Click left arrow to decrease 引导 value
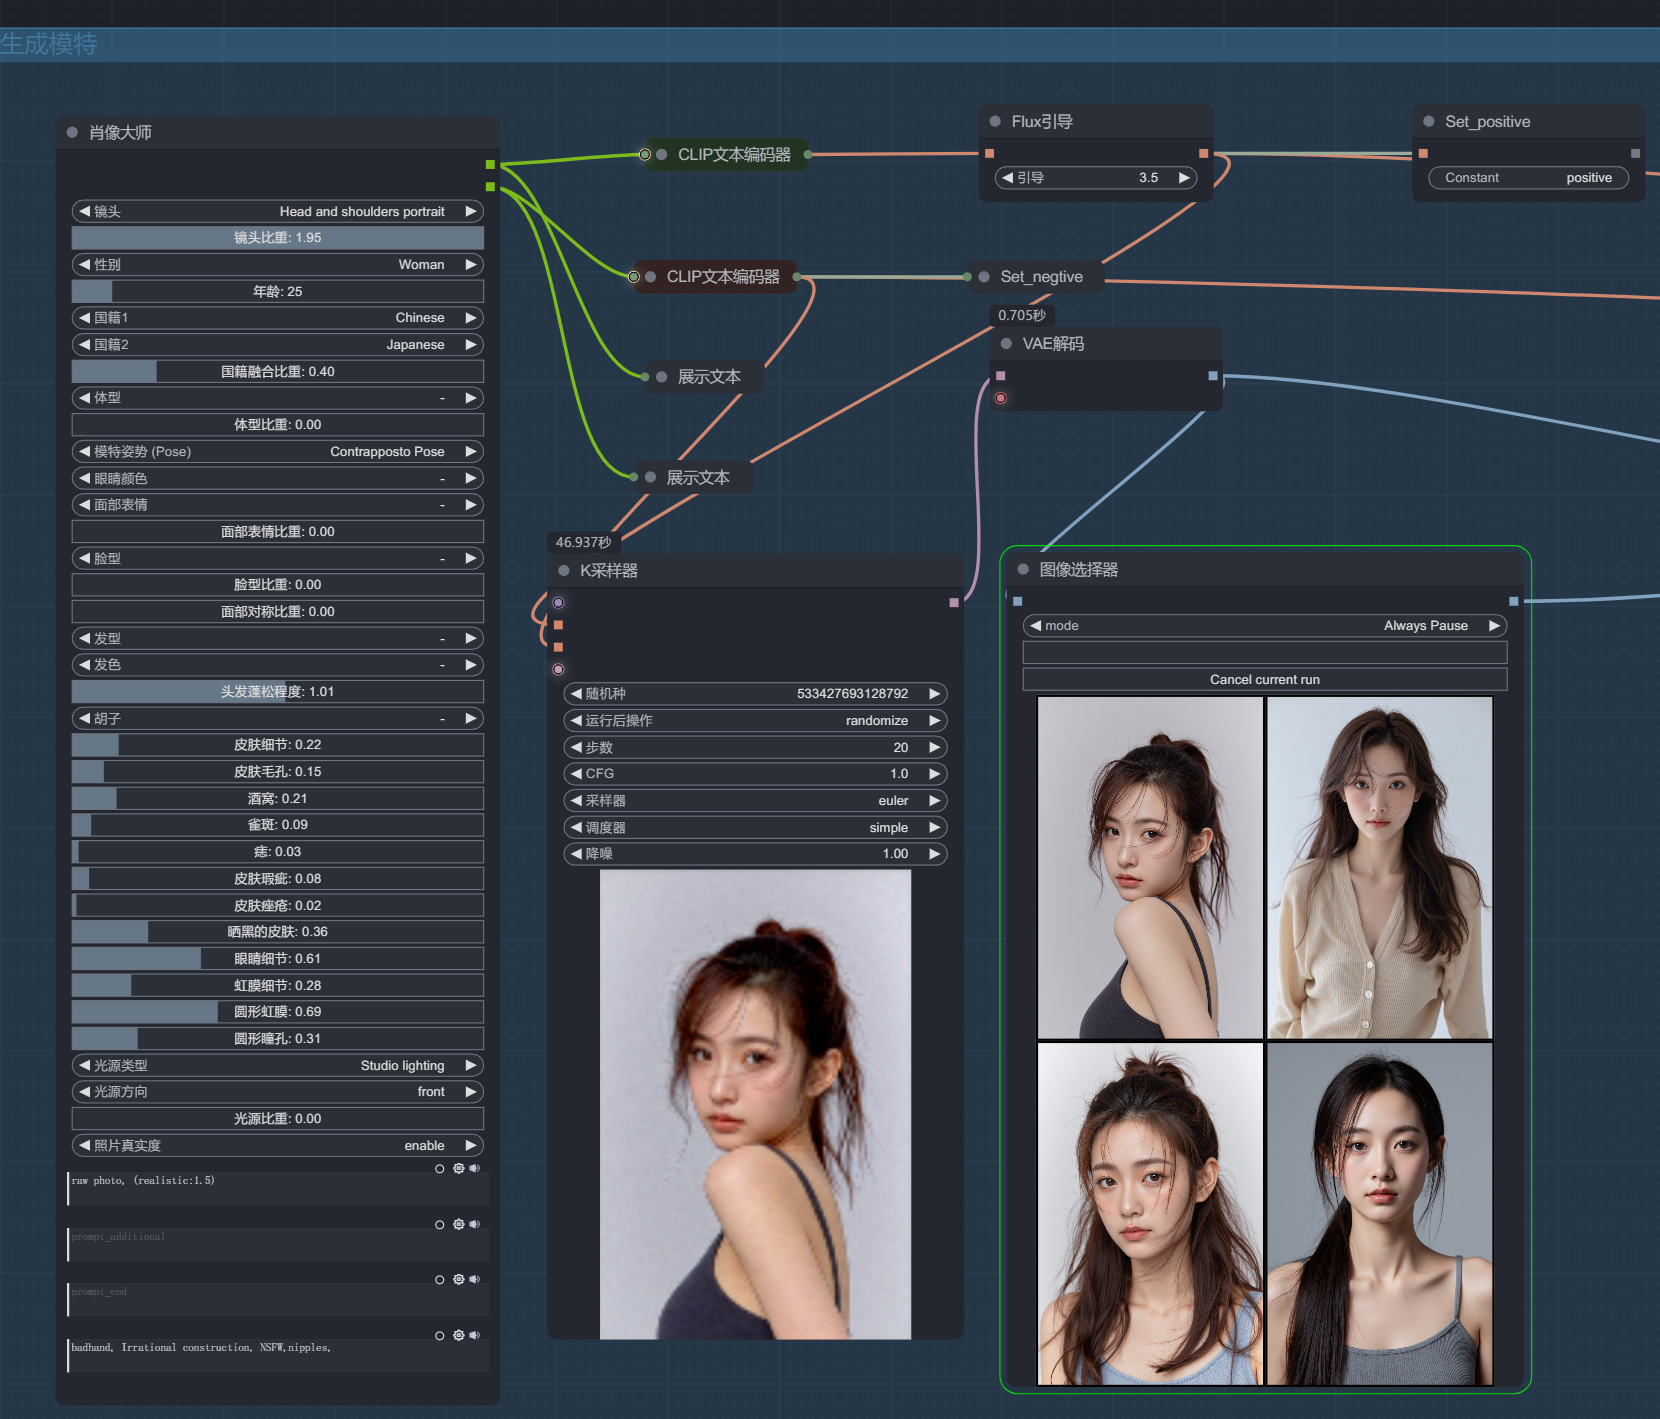This screenshot has width=1660, height=1419. (1008, 178)
